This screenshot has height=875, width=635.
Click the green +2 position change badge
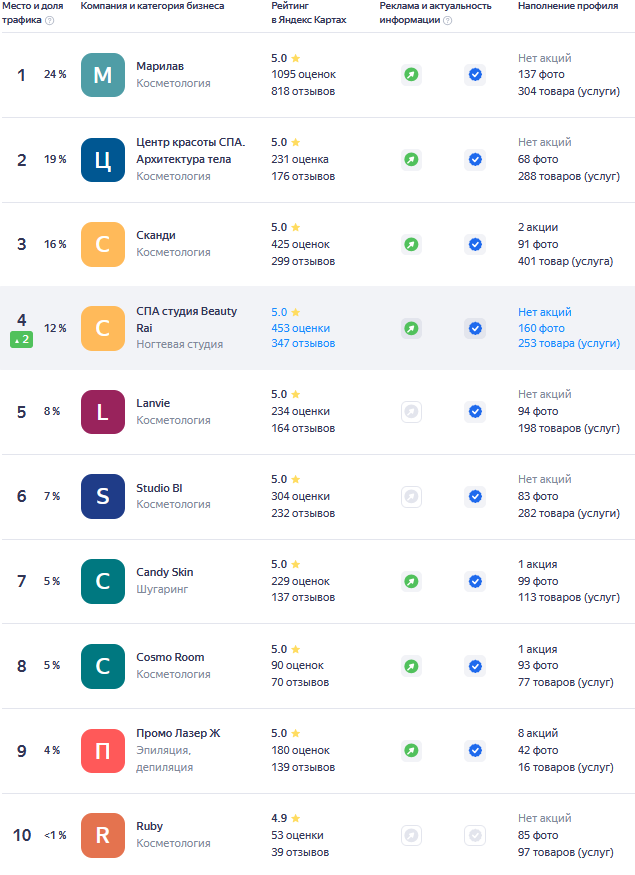tap(22, 340)
